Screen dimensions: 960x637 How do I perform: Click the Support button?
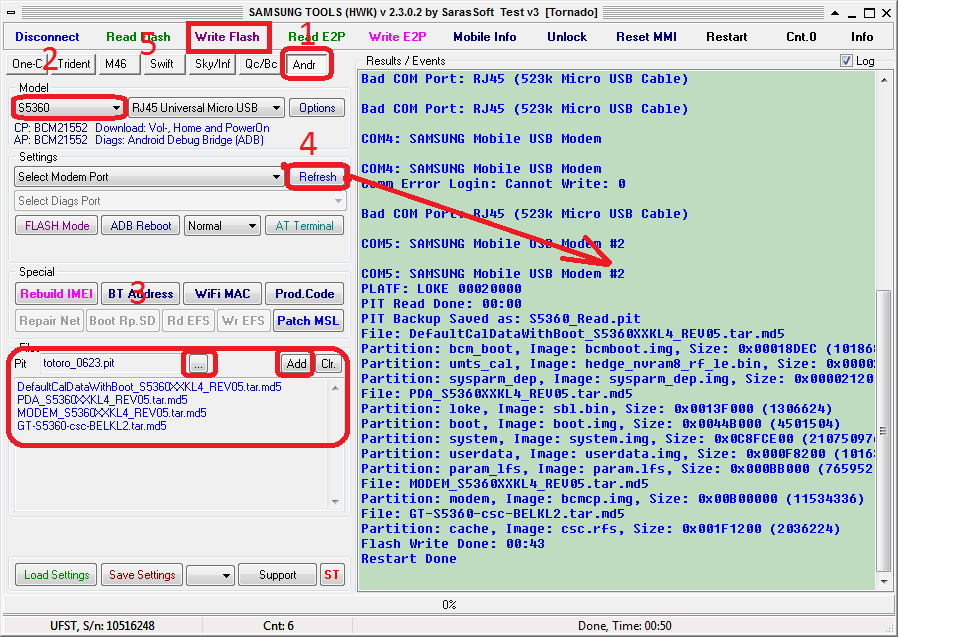(277, 575)
